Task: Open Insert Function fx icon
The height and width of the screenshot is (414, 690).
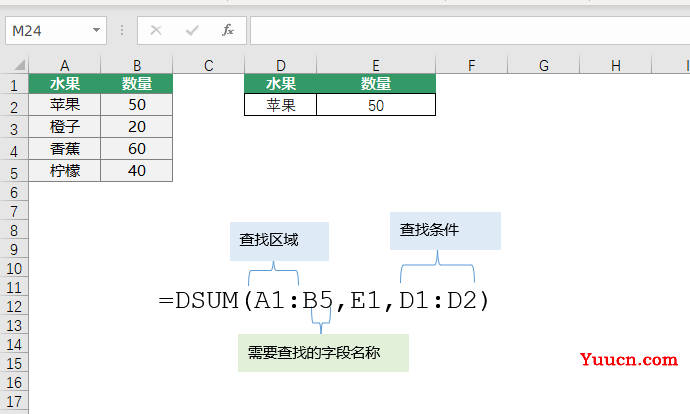Action: 228,30
